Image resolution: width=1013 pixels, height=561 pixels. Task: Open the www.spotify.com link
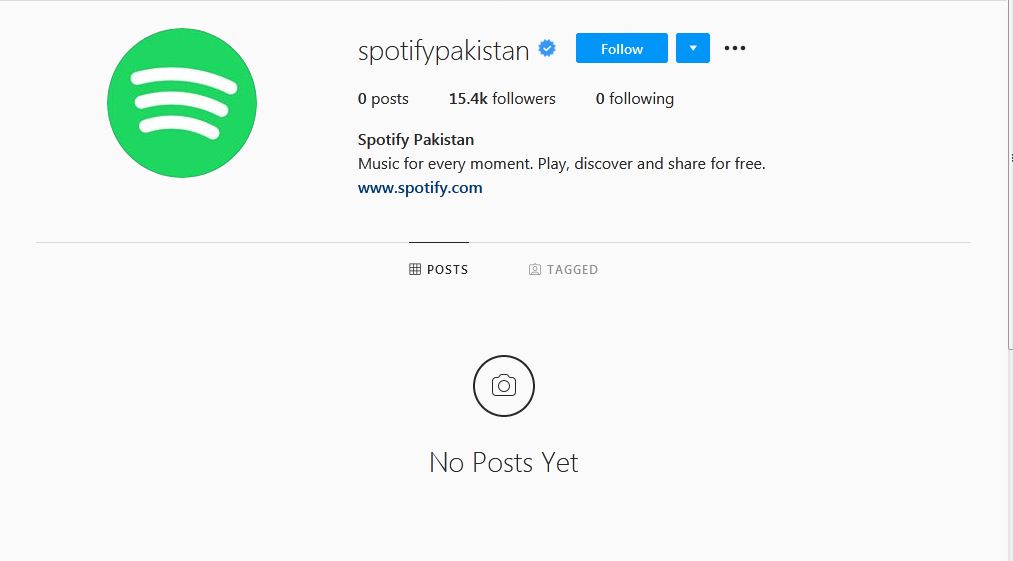click(420, 188)
